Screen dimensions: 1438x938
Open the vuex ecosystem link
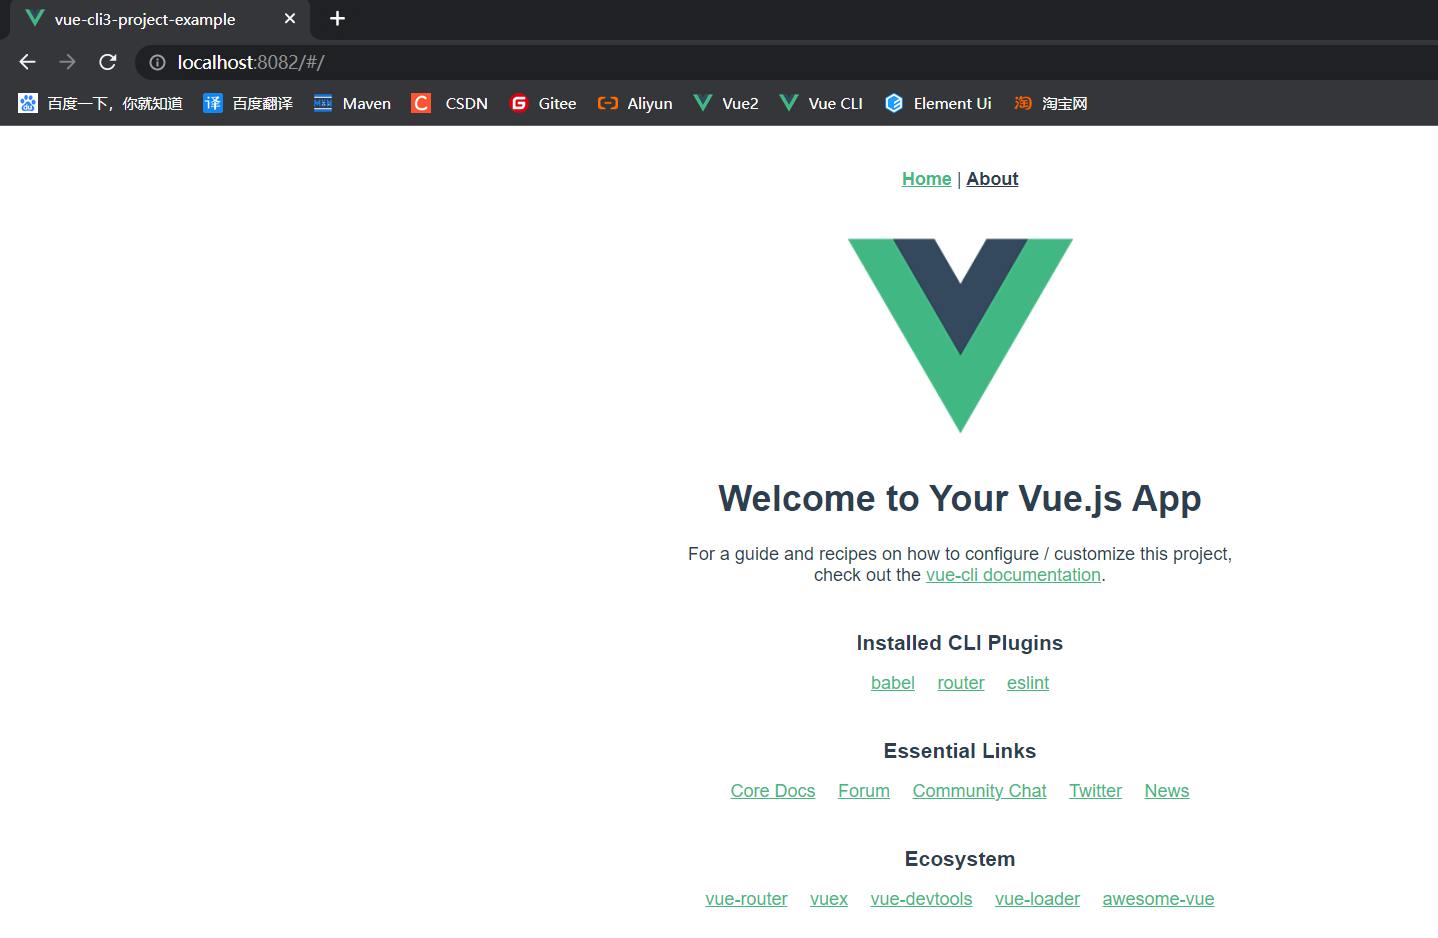(828, 898)
